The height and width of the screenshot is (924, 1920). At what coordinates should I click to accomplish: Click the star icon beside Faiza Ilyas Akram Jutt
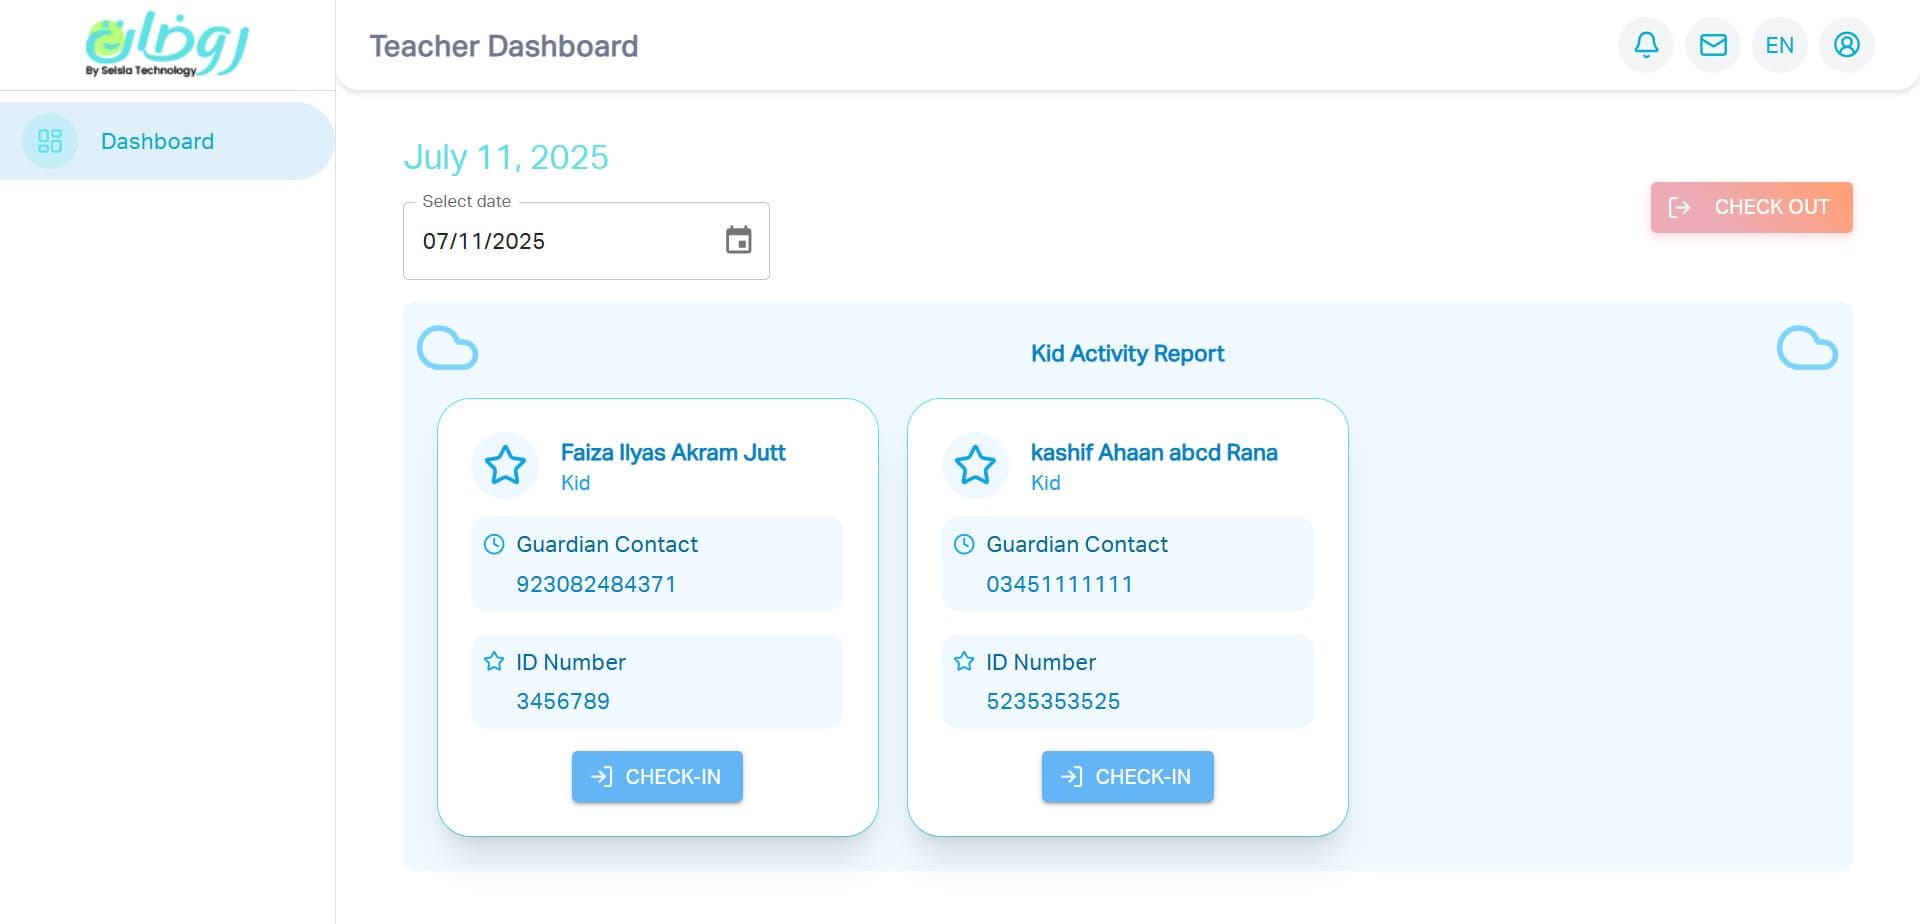[505, 464]
